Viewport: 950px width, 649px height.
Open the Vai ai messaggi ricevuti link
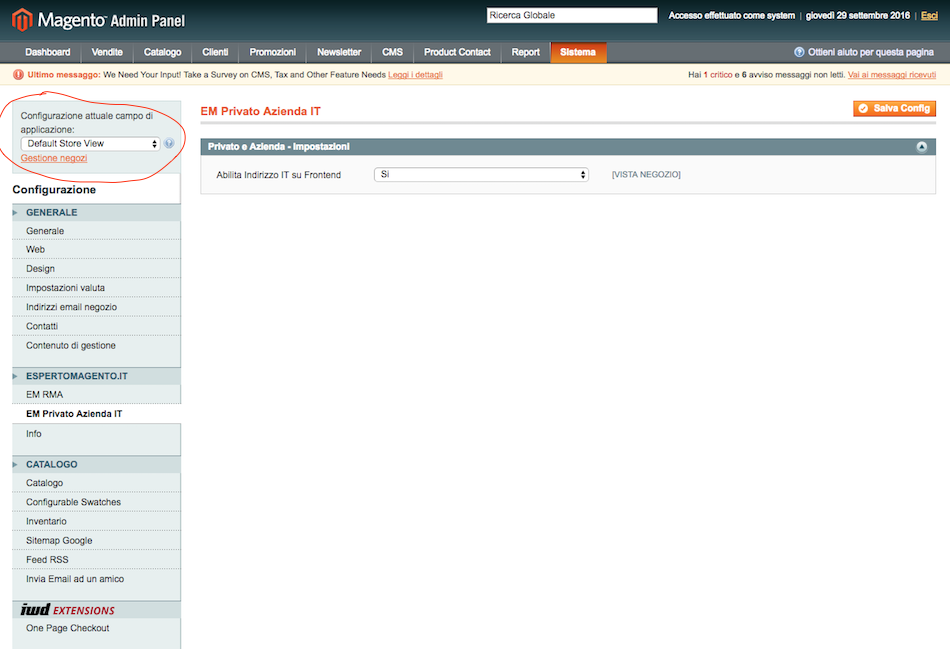click(x=892, y=75)
